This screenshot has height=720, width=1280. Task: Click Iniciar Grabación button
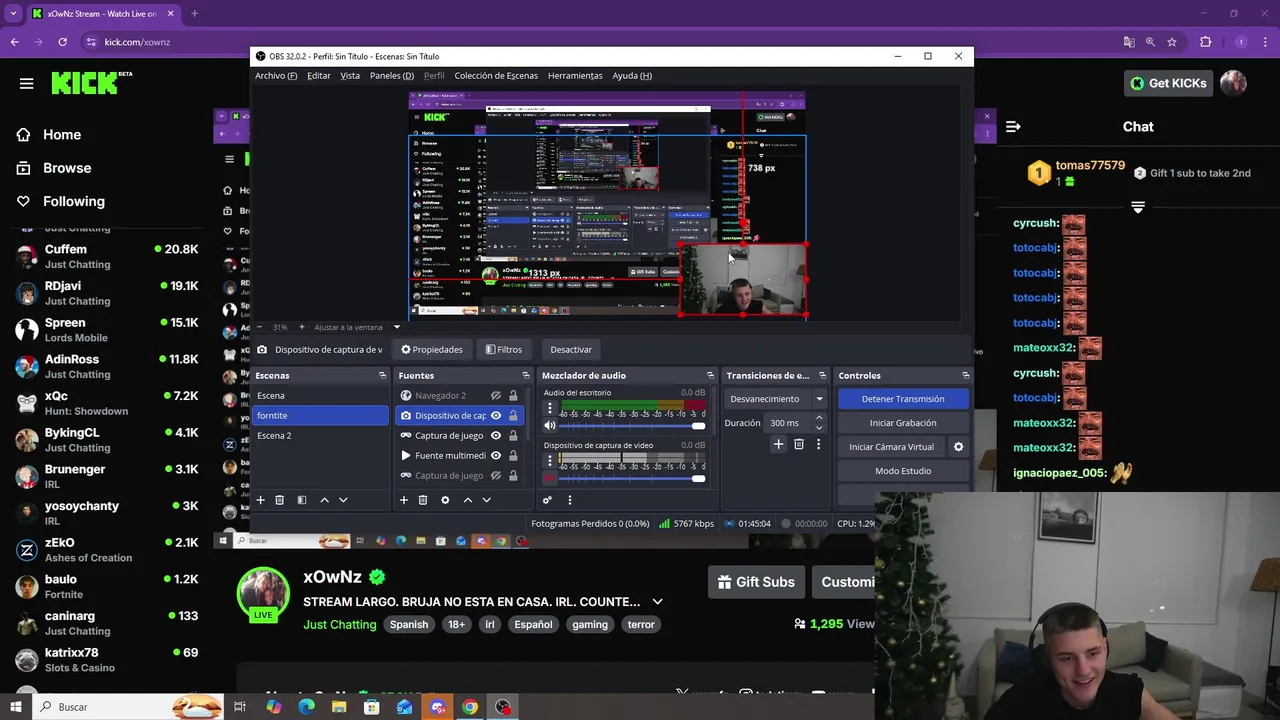(903, 423)
